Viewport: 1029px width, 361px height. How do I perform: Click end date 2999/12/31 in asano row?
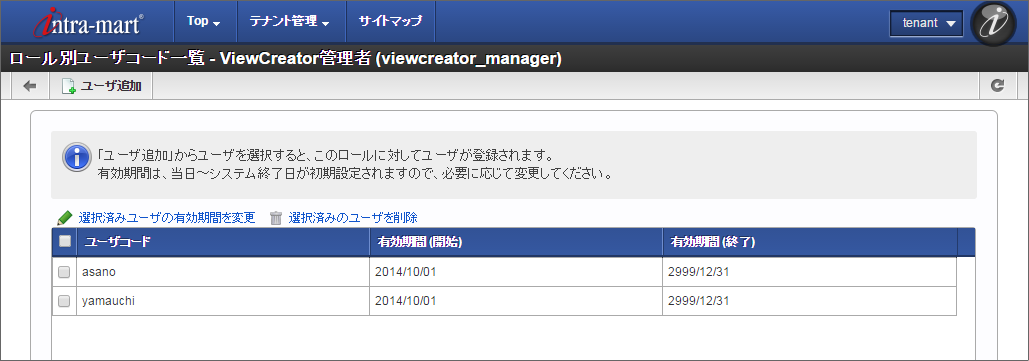tap(699, 272)
